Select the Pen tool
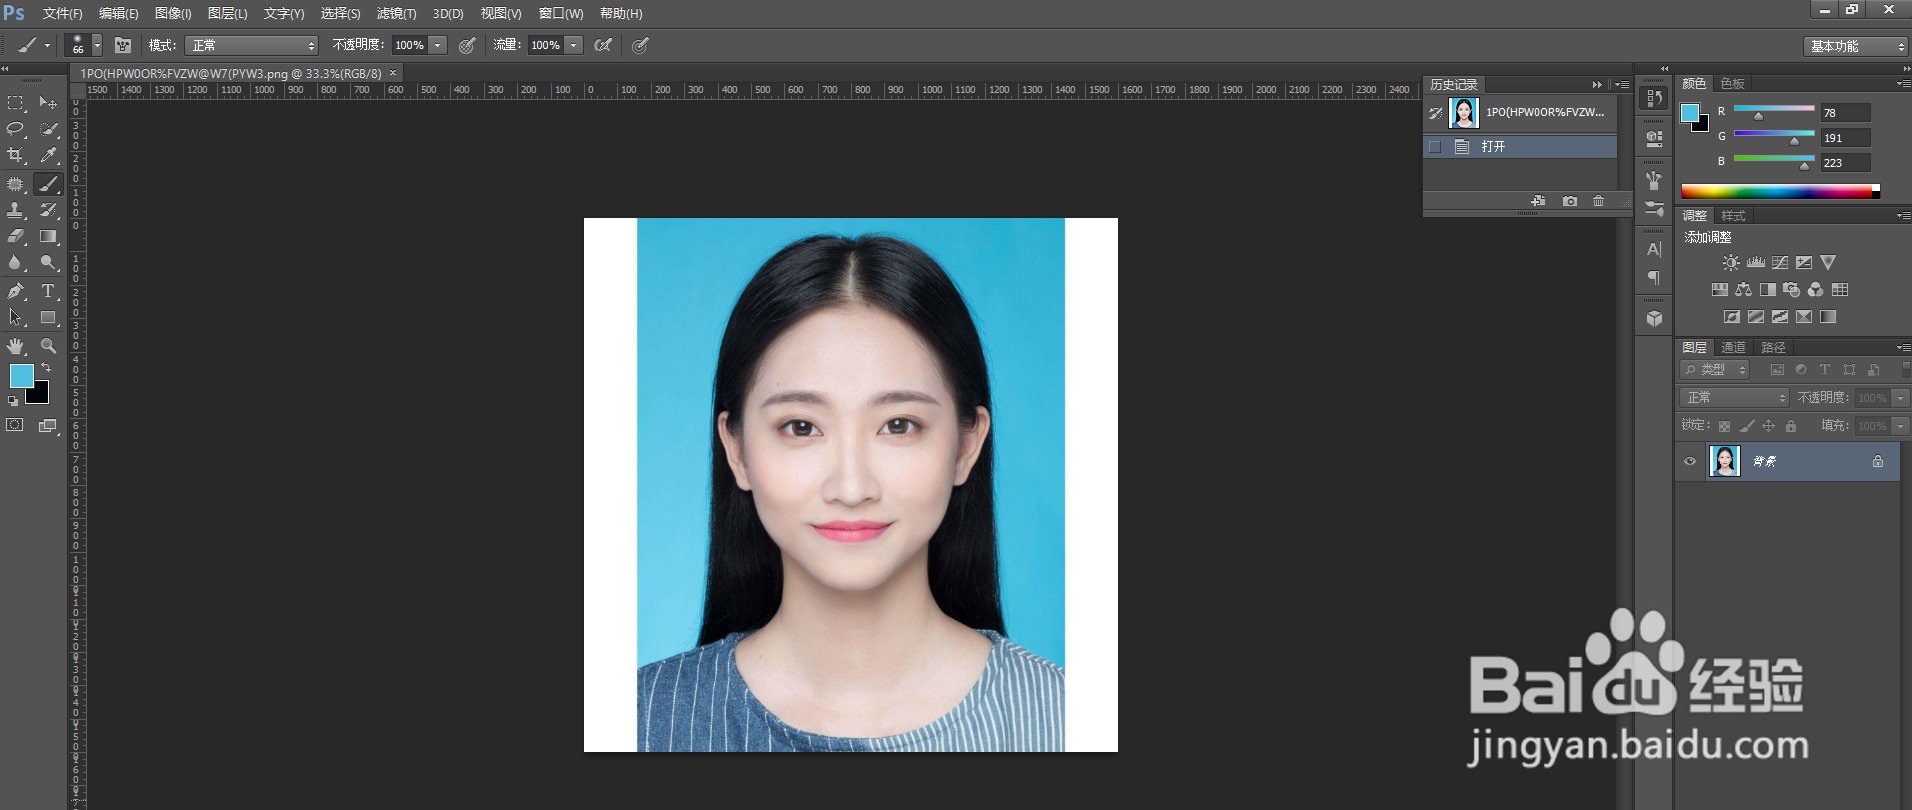This screenshot has height=810, width=1912. tap(16, 291)
